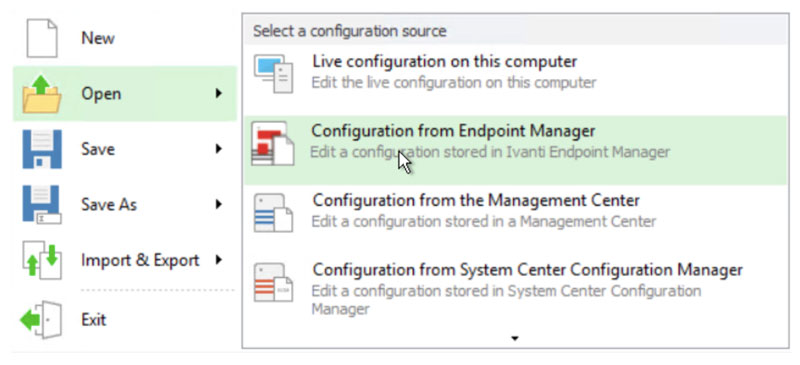Viewport: 800px width, 365px height.
Task: Click the Live configuration computer icon
Action: pos(274,74)
